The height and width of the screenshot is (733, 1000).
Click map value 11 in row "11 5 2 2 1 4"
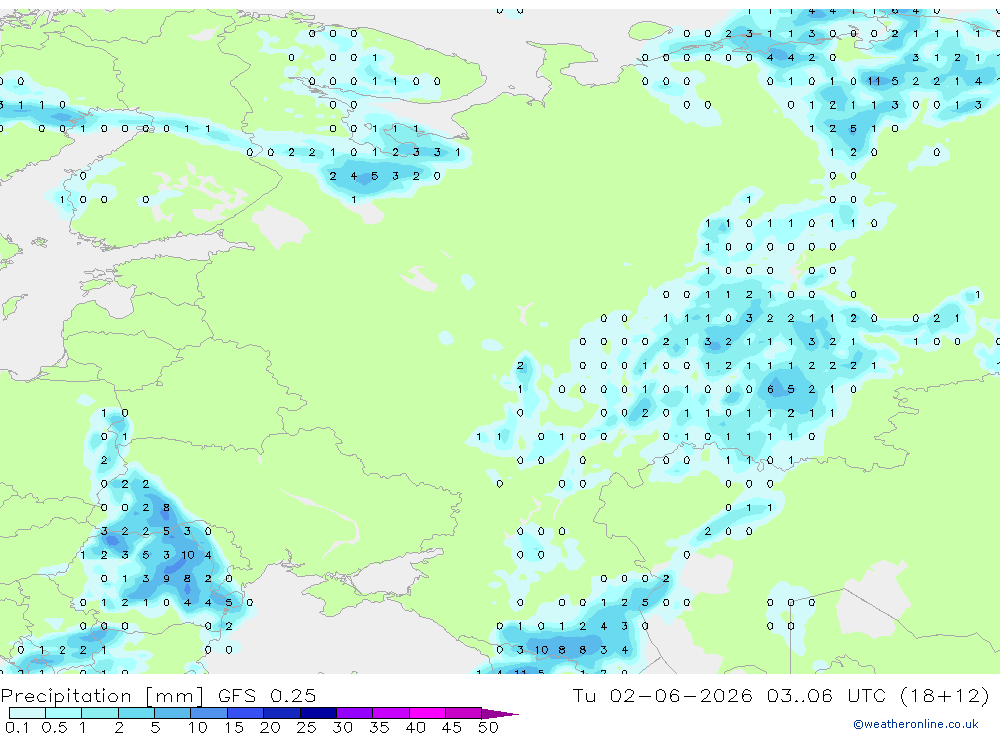pyautogui.click(x=874, y=81)
